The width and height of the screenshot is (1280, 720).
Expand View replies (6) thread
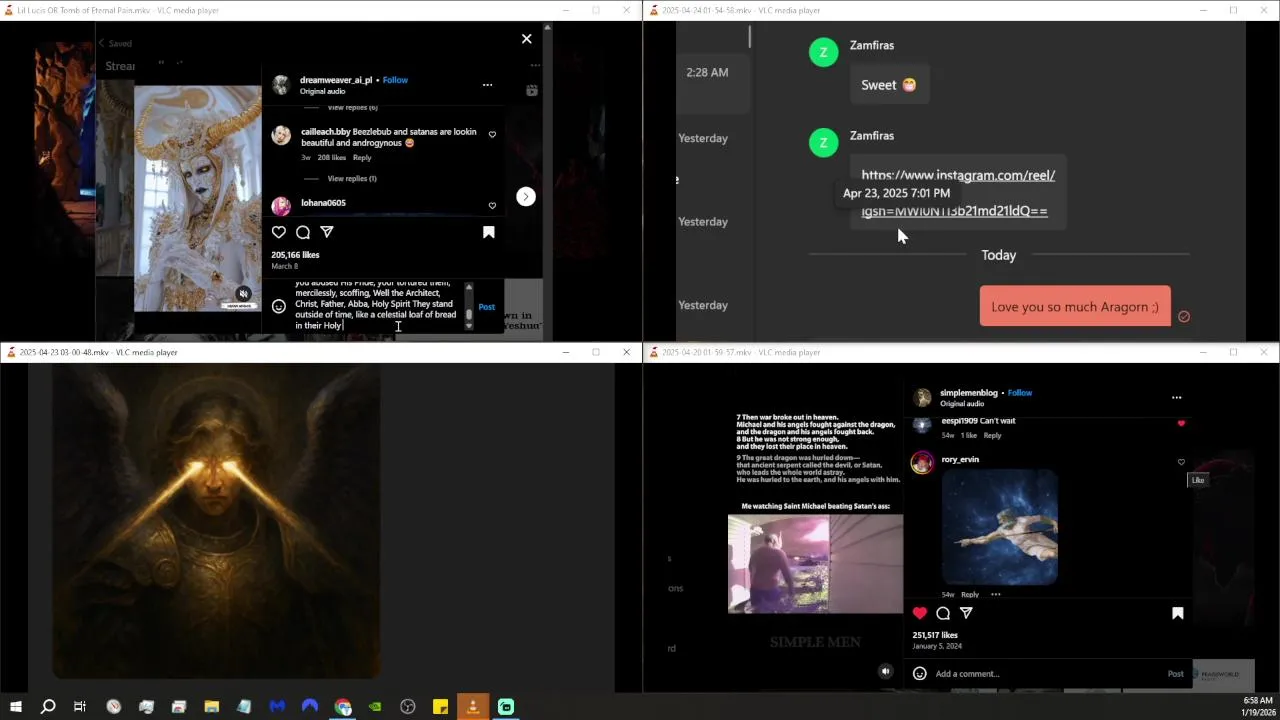[x=352, y=107]
